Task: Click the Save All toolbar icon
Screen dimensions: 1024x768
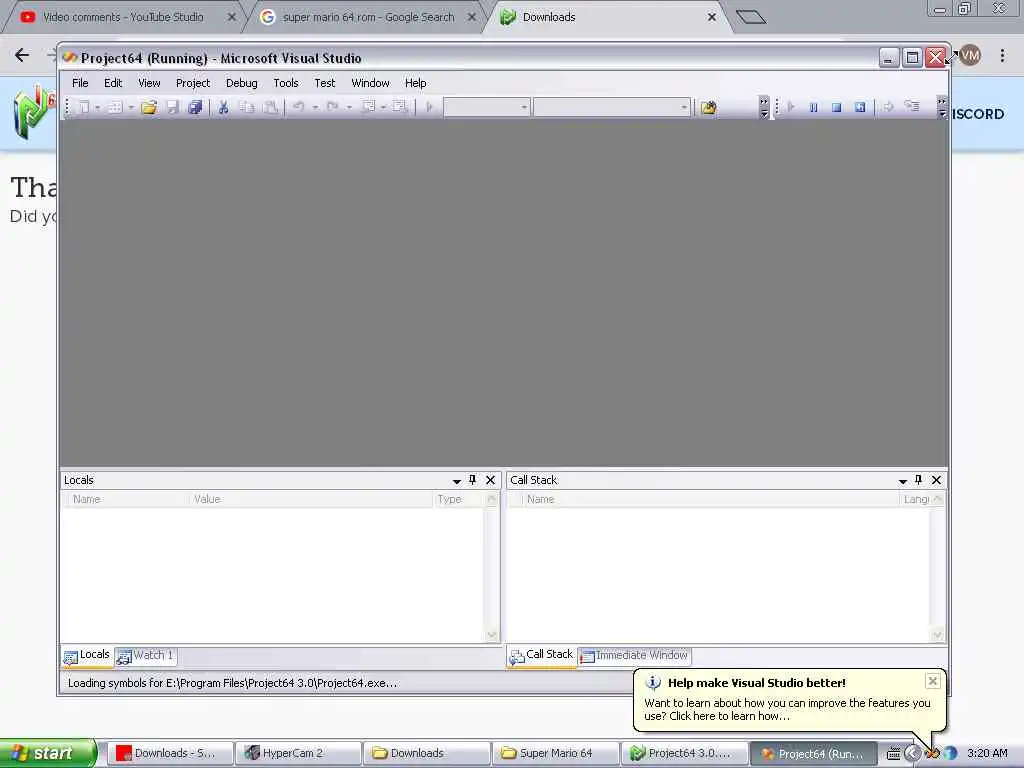Action: 195,107
